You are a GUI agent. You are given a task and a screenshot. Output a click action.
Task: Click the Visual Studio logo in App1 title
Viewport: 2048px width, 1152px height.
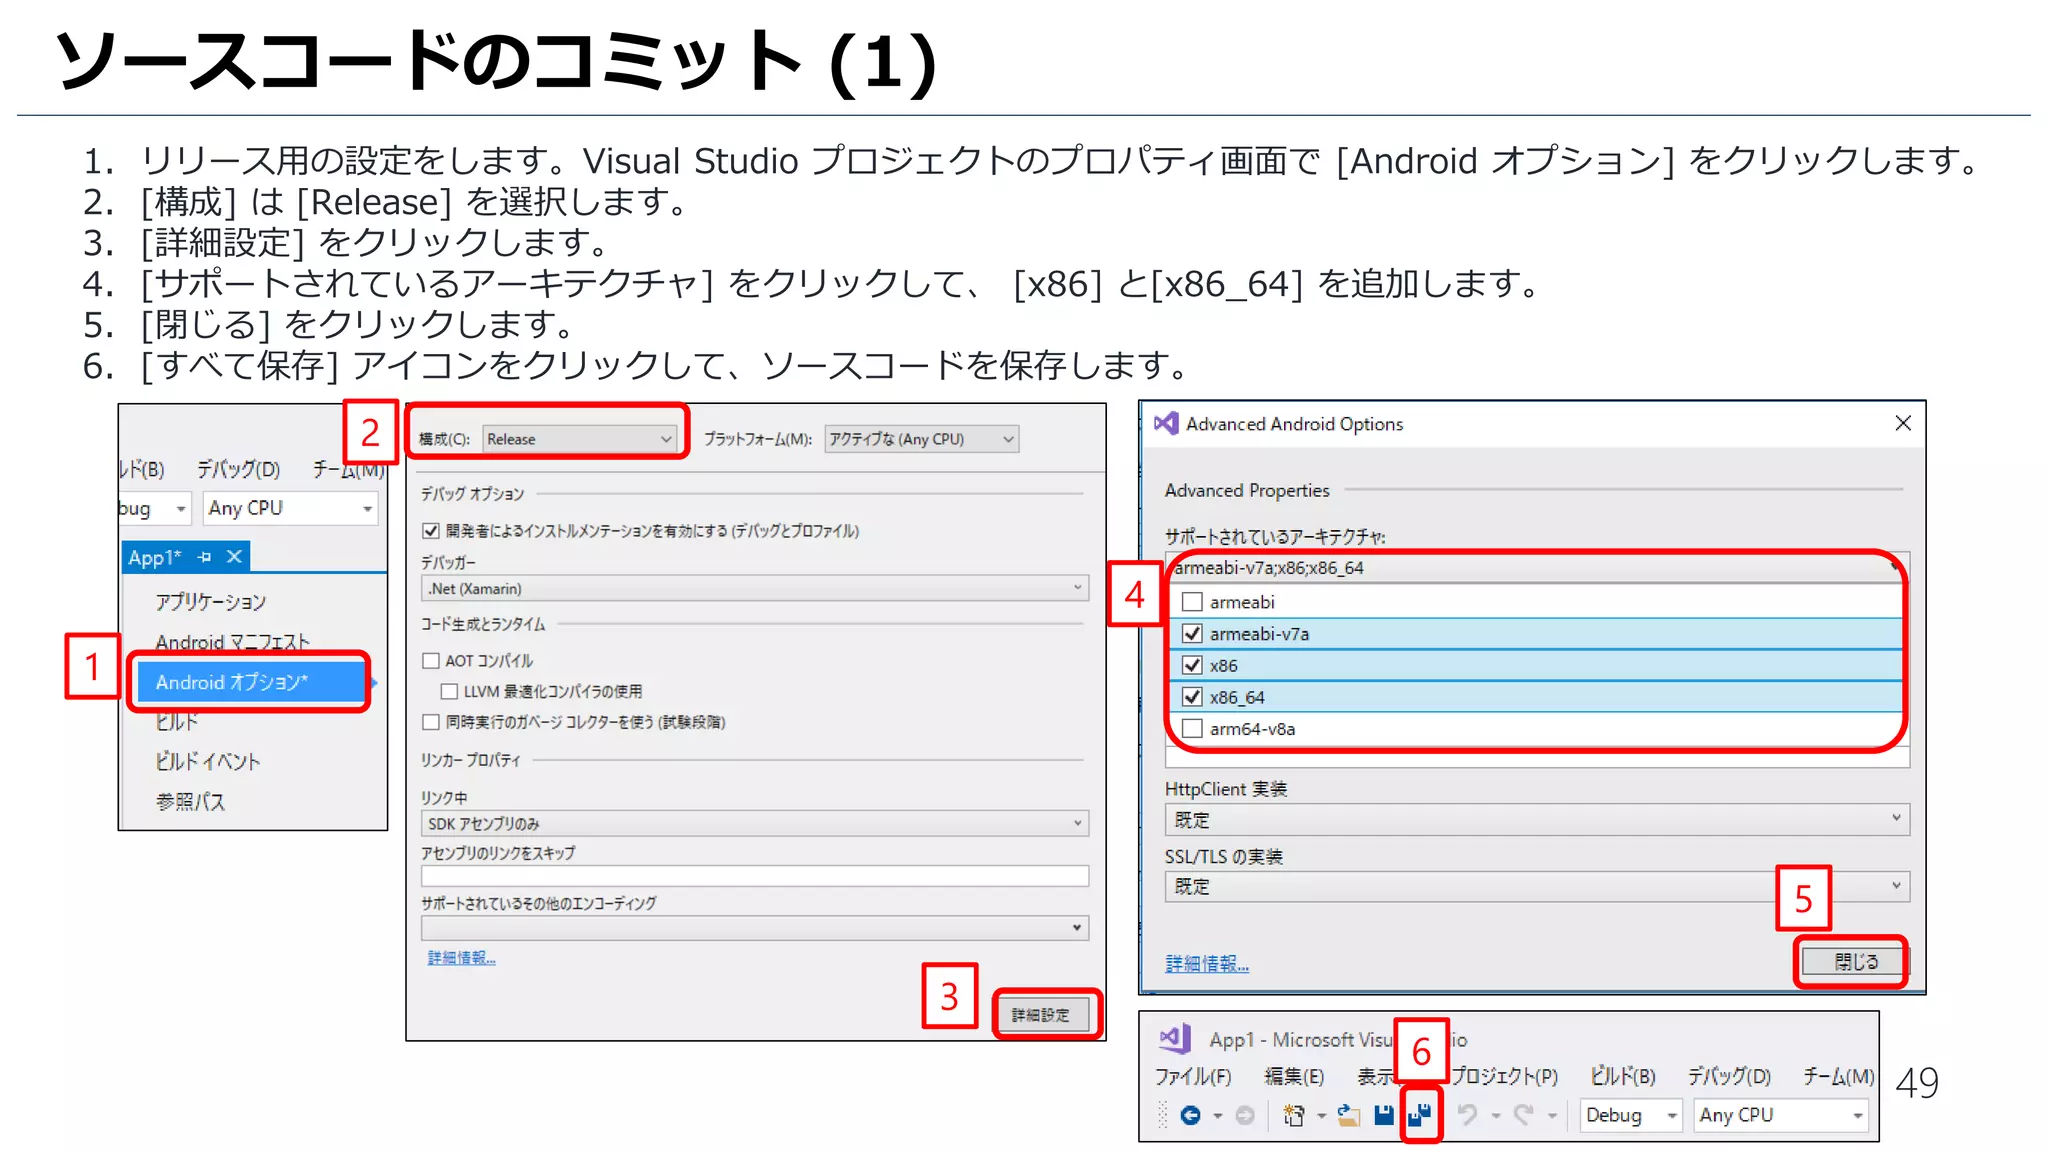(x=1175, y=1039)
